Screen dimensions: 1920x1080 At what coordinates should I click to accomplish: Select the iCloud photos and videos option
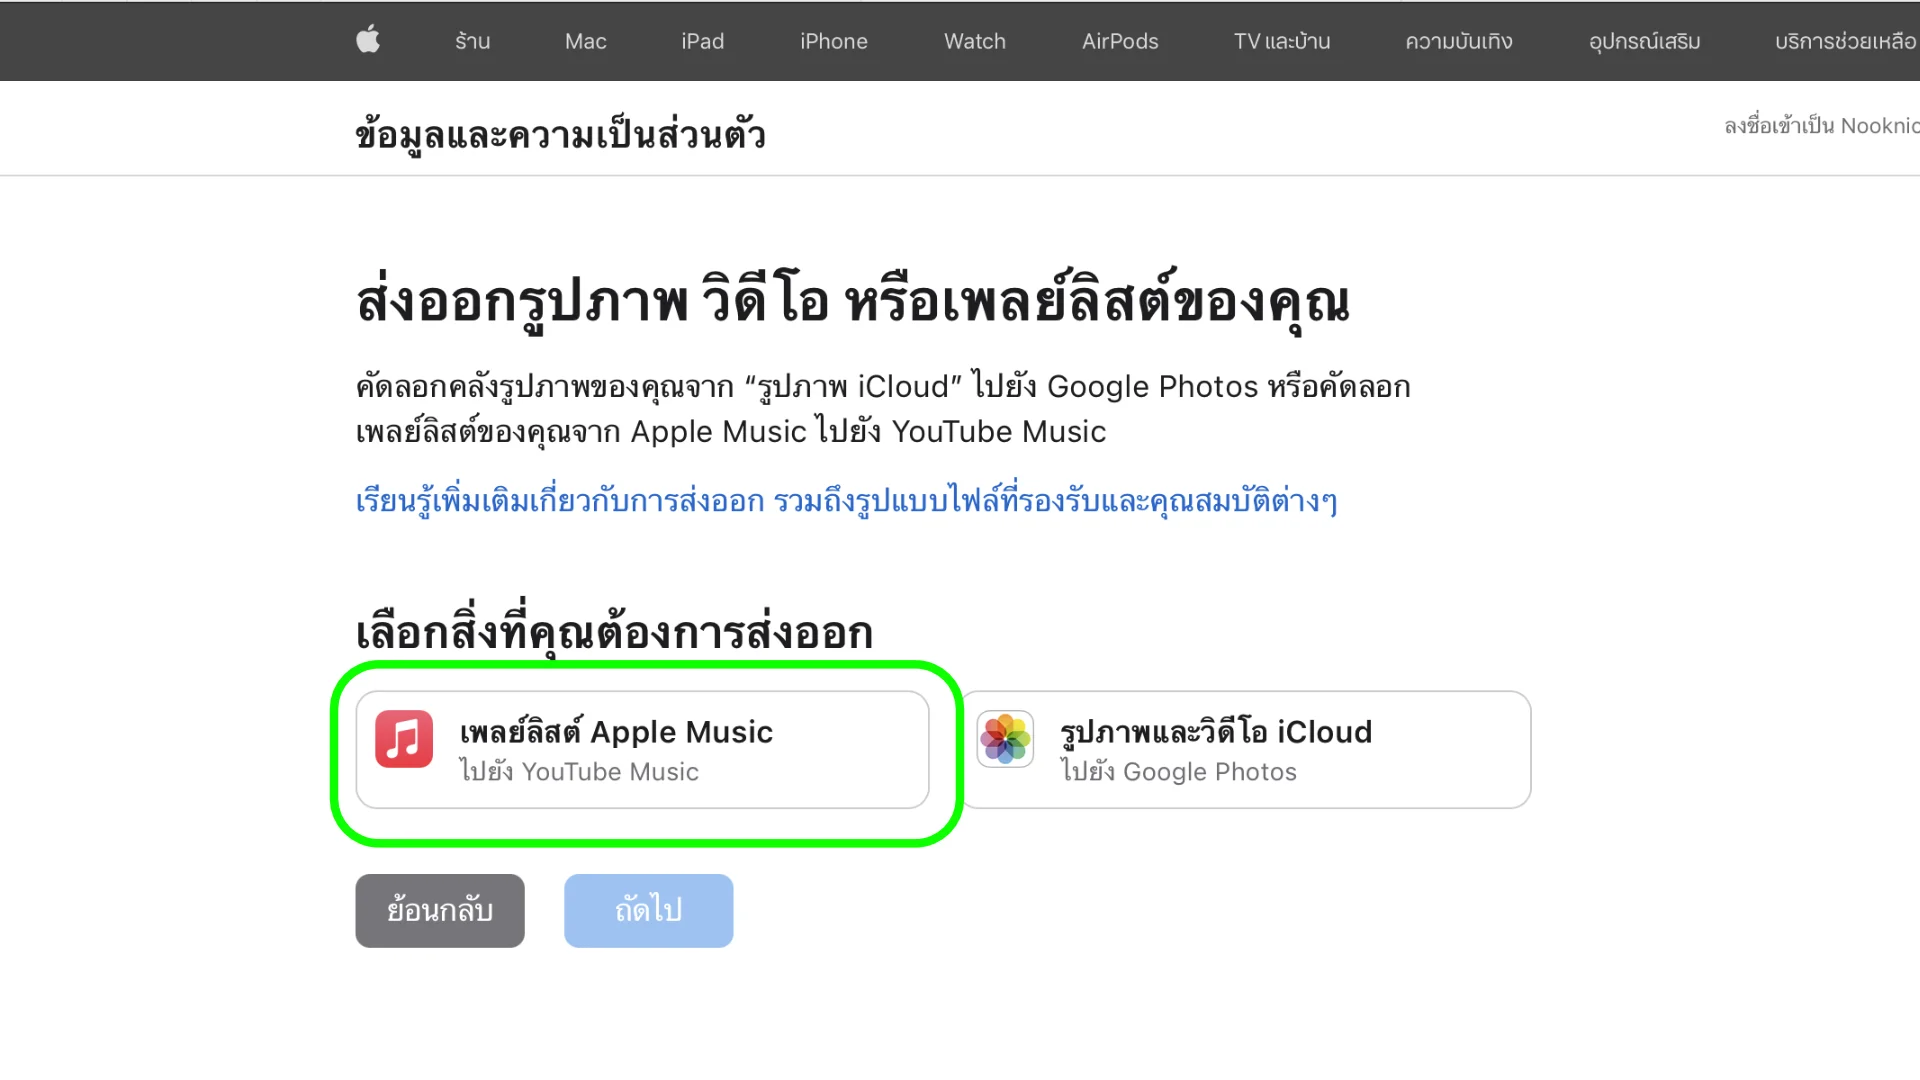pyautogui.click(x=1246, y=750)
